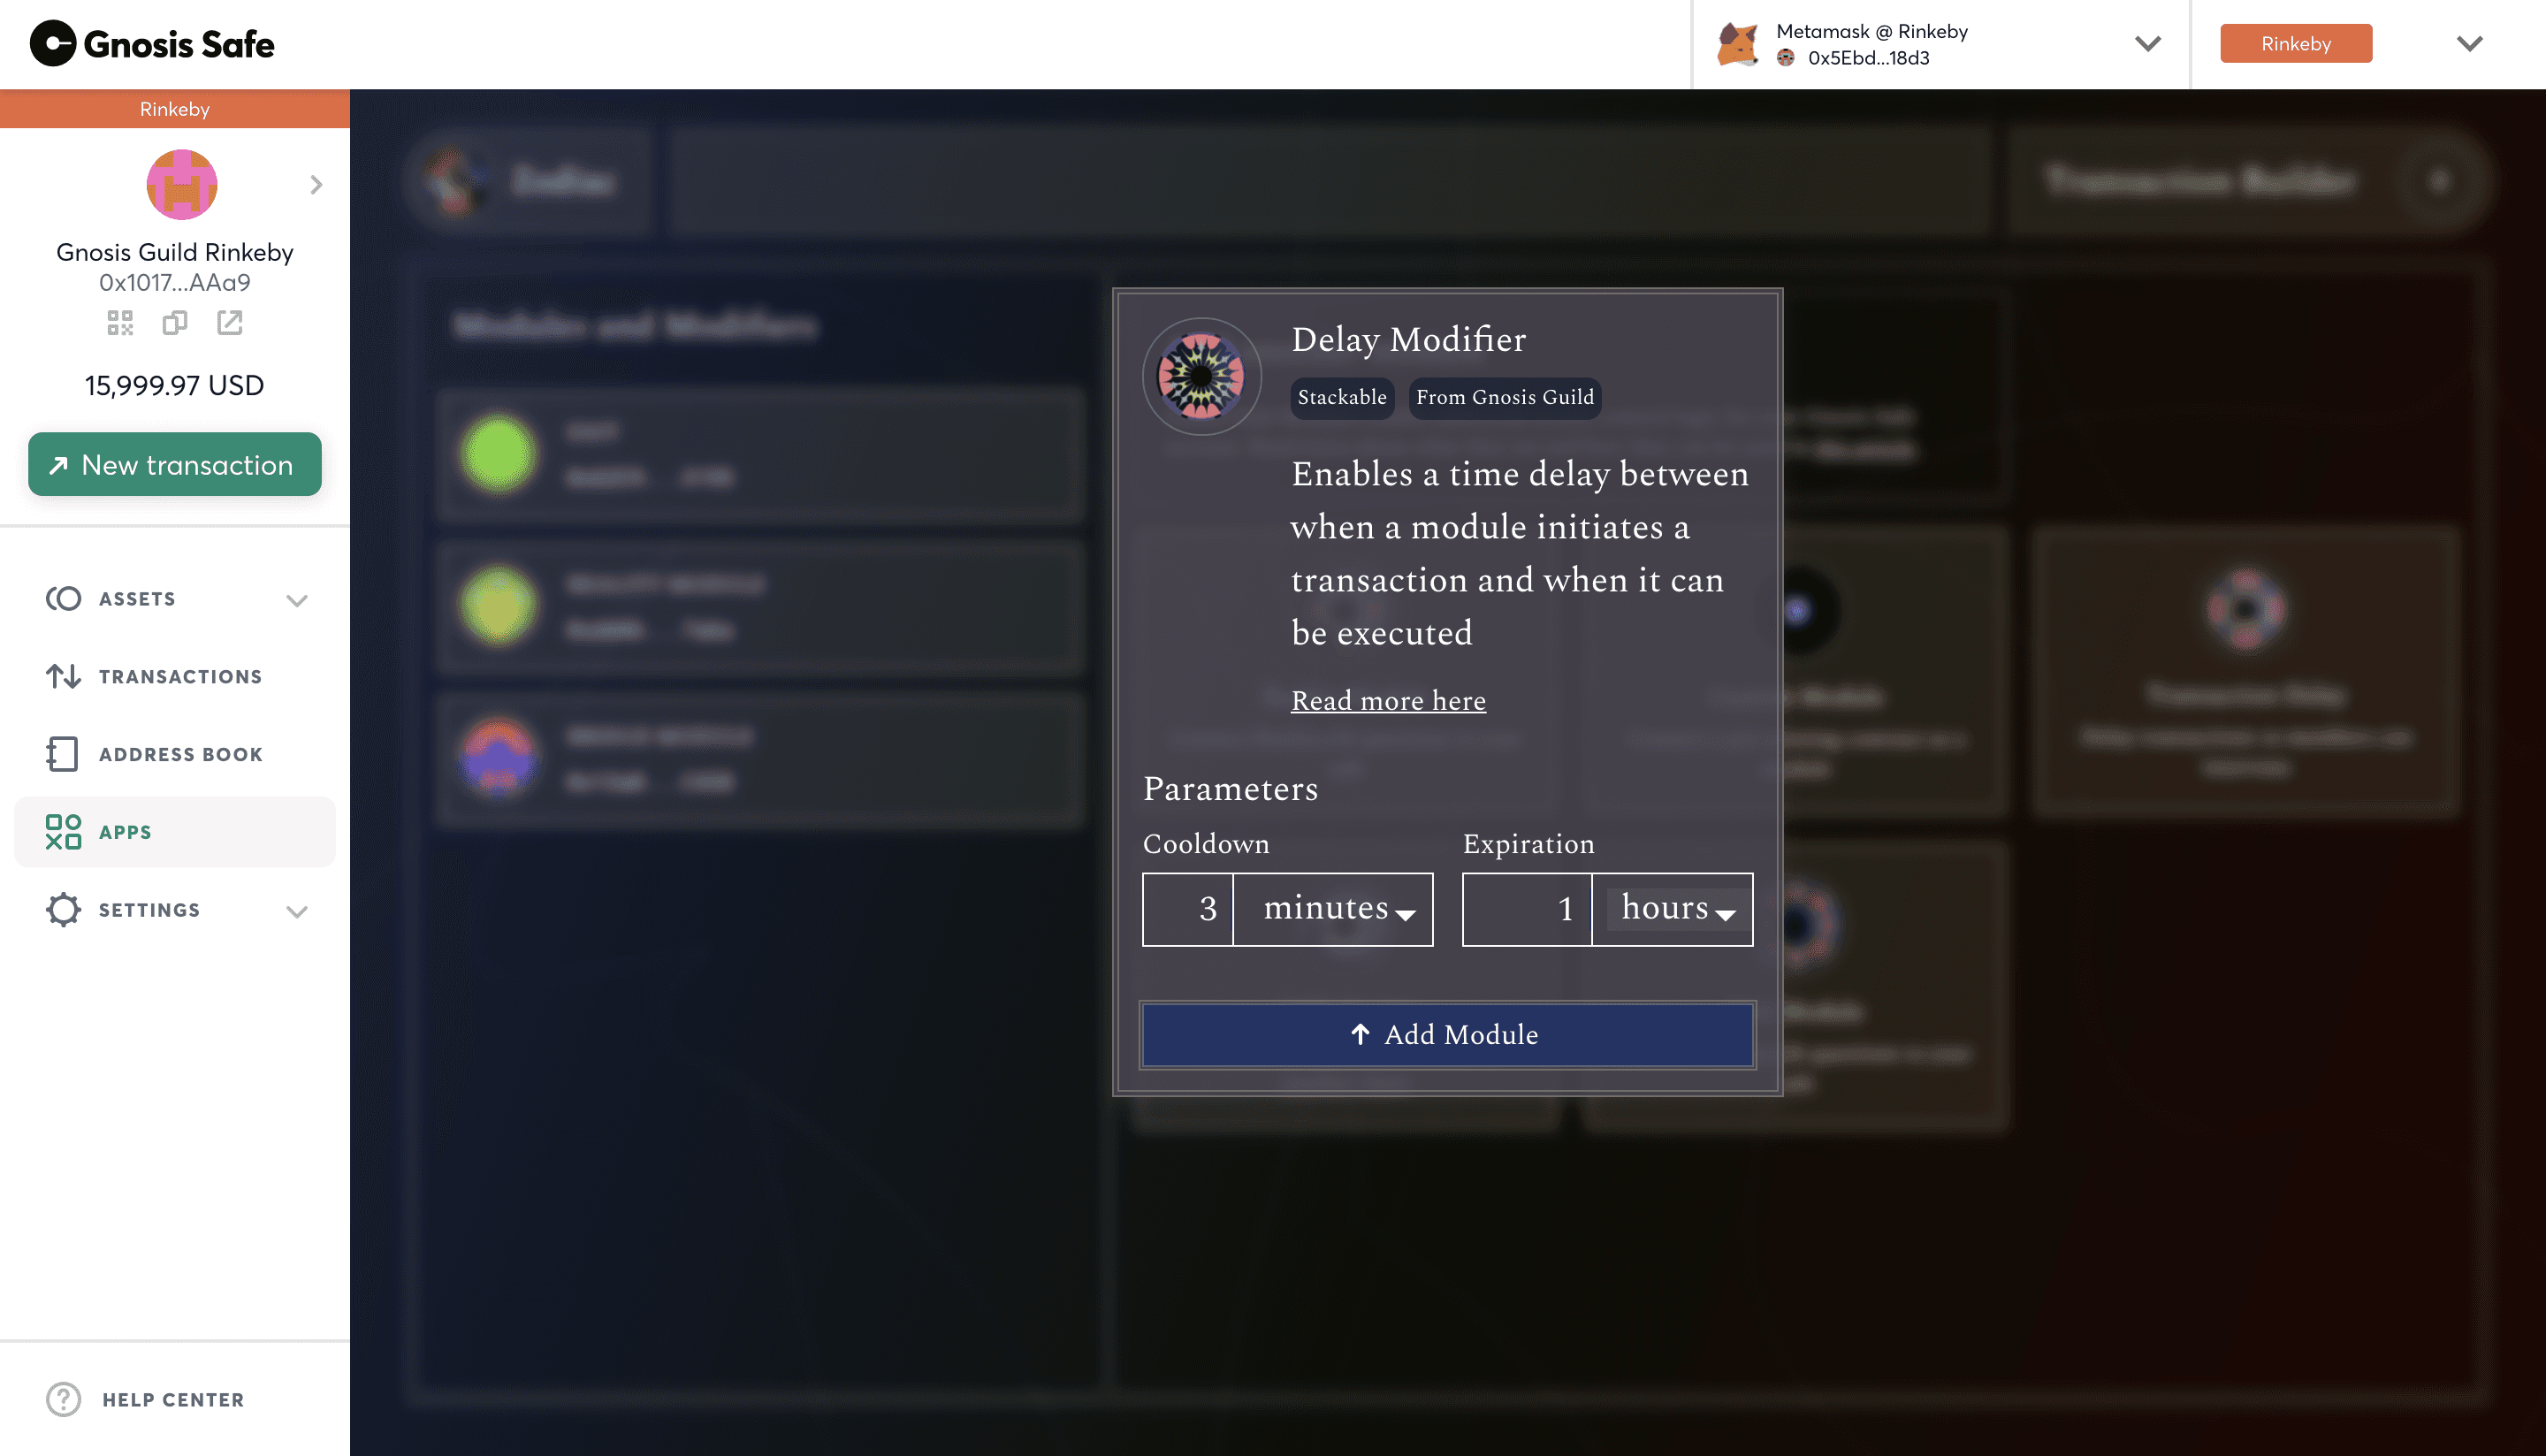The image size is (2546, 1456).
Task: Click the Address Book sidebar icon
Action: (x=63, y=753)
